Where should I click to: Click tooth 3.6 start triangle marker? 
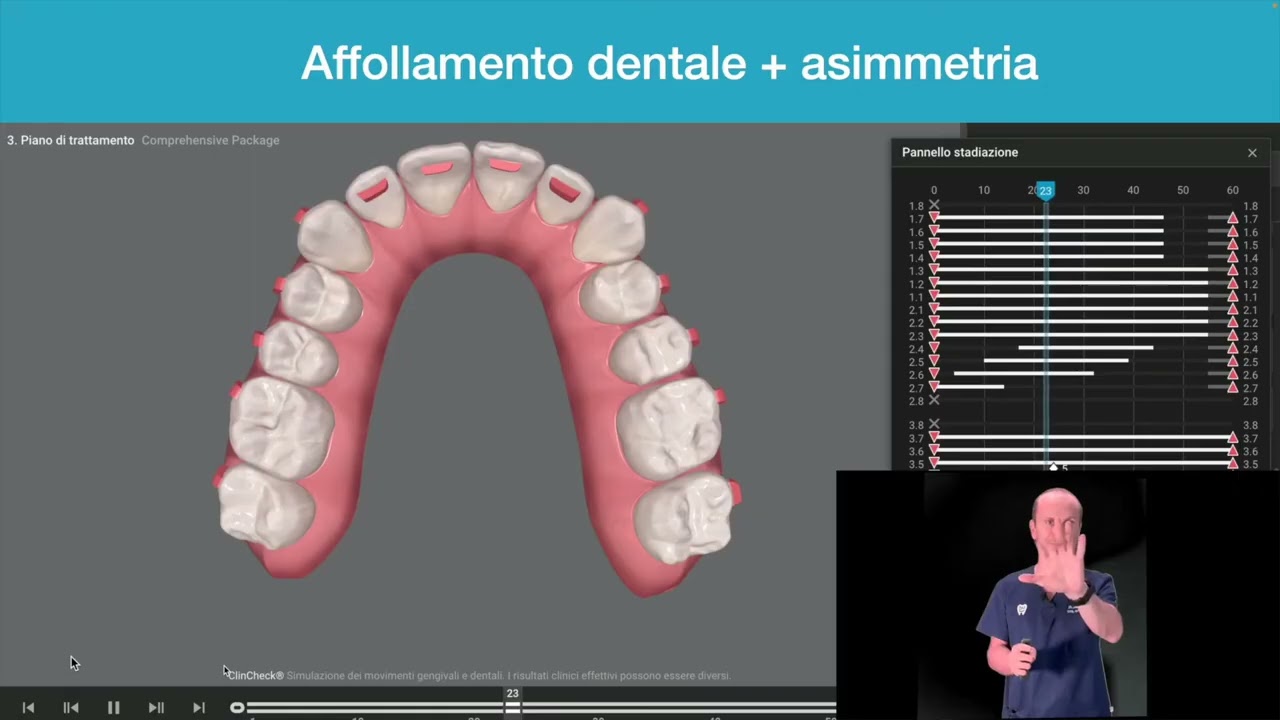(x=934, y=450)
